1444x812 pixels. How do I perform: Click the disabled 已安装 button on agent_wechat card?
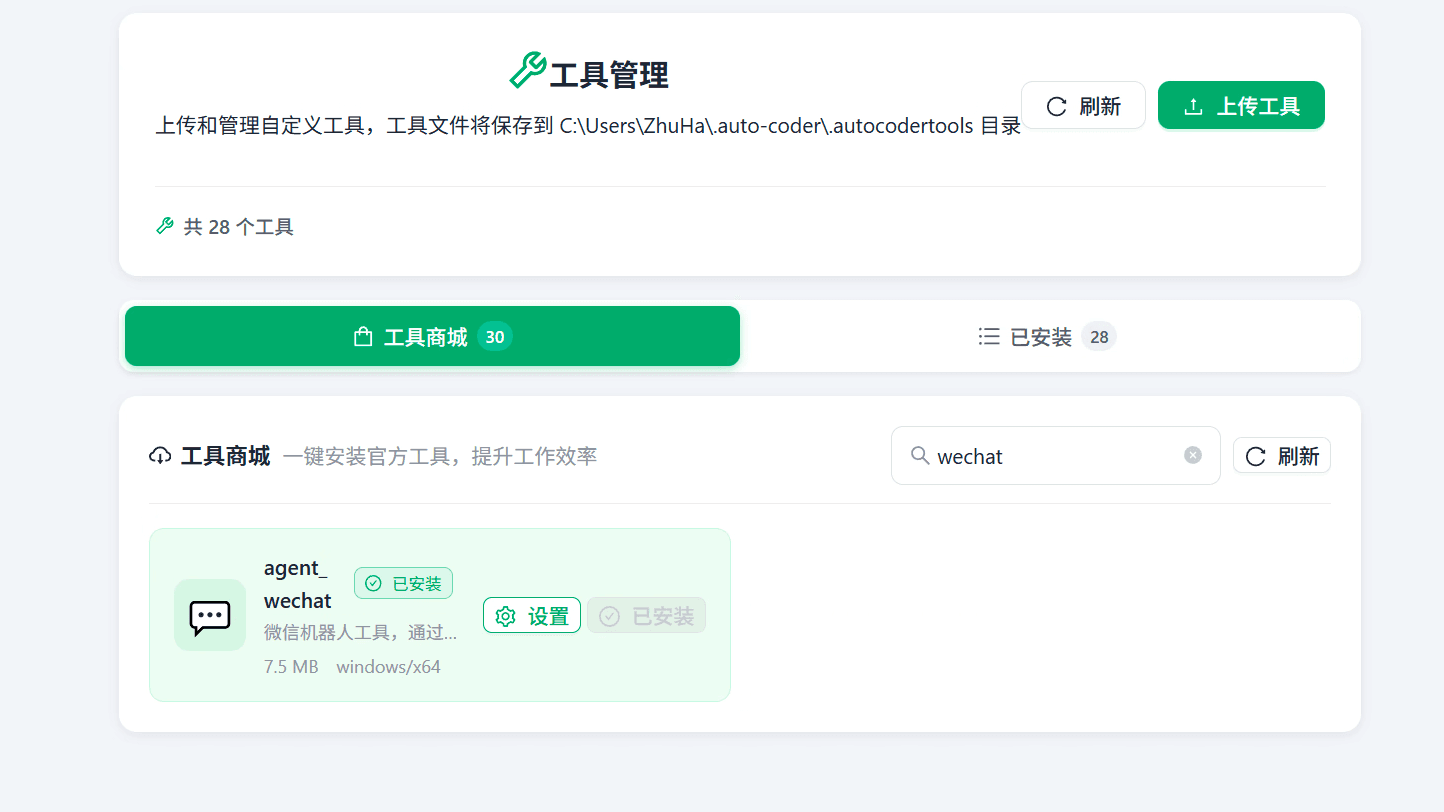(646, 615)
